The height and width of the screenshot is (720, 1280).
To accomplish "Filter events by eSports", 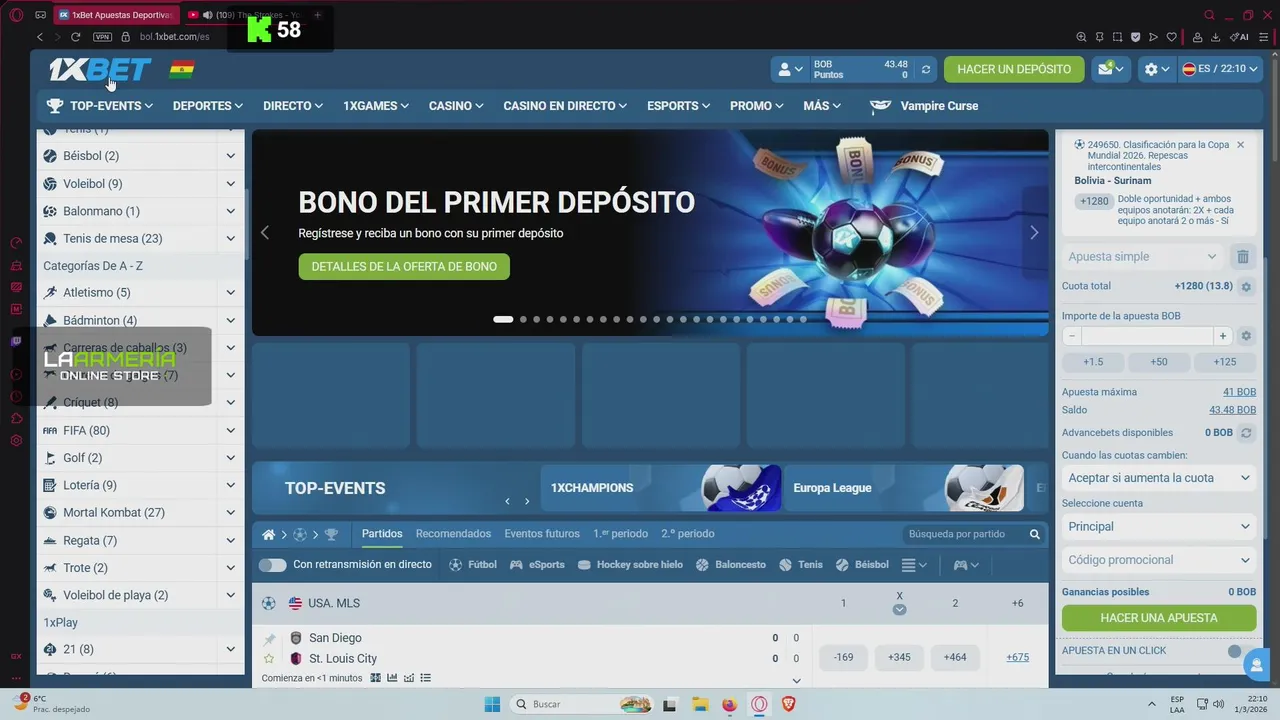I will coord(537,565).
